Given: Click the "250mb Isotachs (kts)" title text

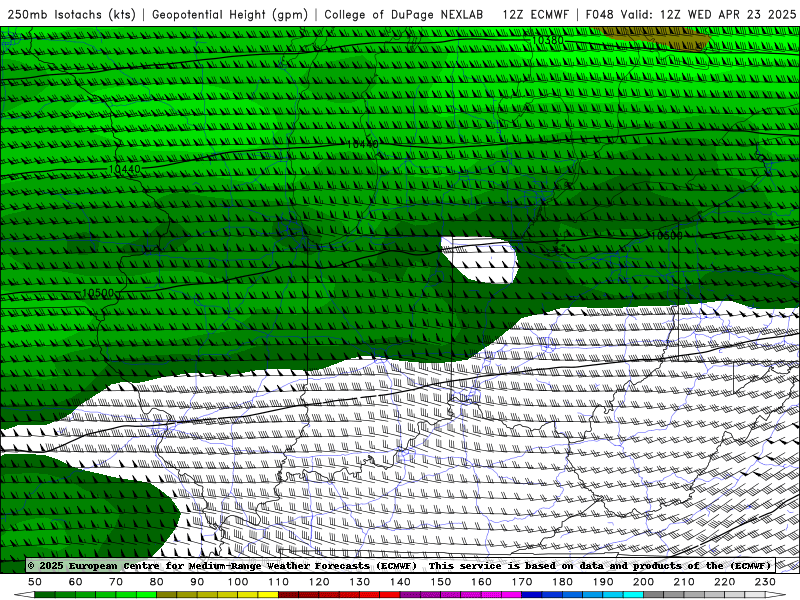Looking at the screenshot, I should point(72,15).
